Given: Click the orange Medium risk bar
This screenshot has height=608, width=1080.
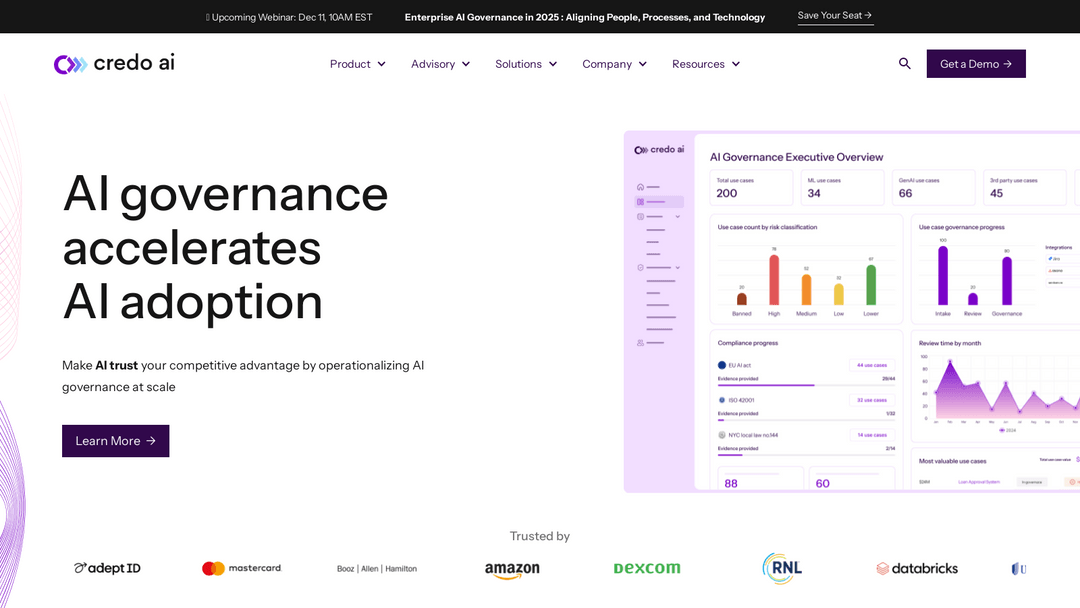Looking at the screenshot, I should pyautogui.click(x=807, y=290).
